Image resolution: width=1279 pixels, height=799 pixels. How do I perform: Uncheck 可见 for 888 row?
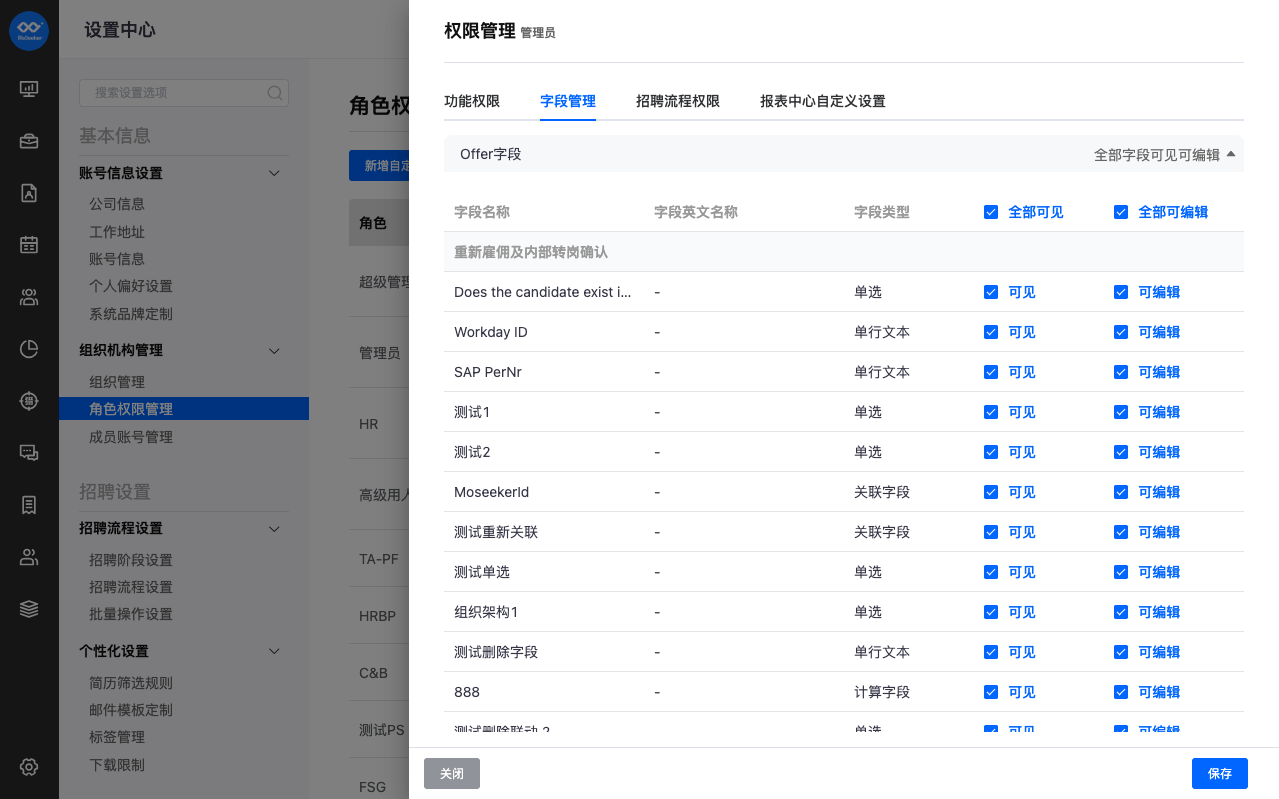[x=991, y=692]
